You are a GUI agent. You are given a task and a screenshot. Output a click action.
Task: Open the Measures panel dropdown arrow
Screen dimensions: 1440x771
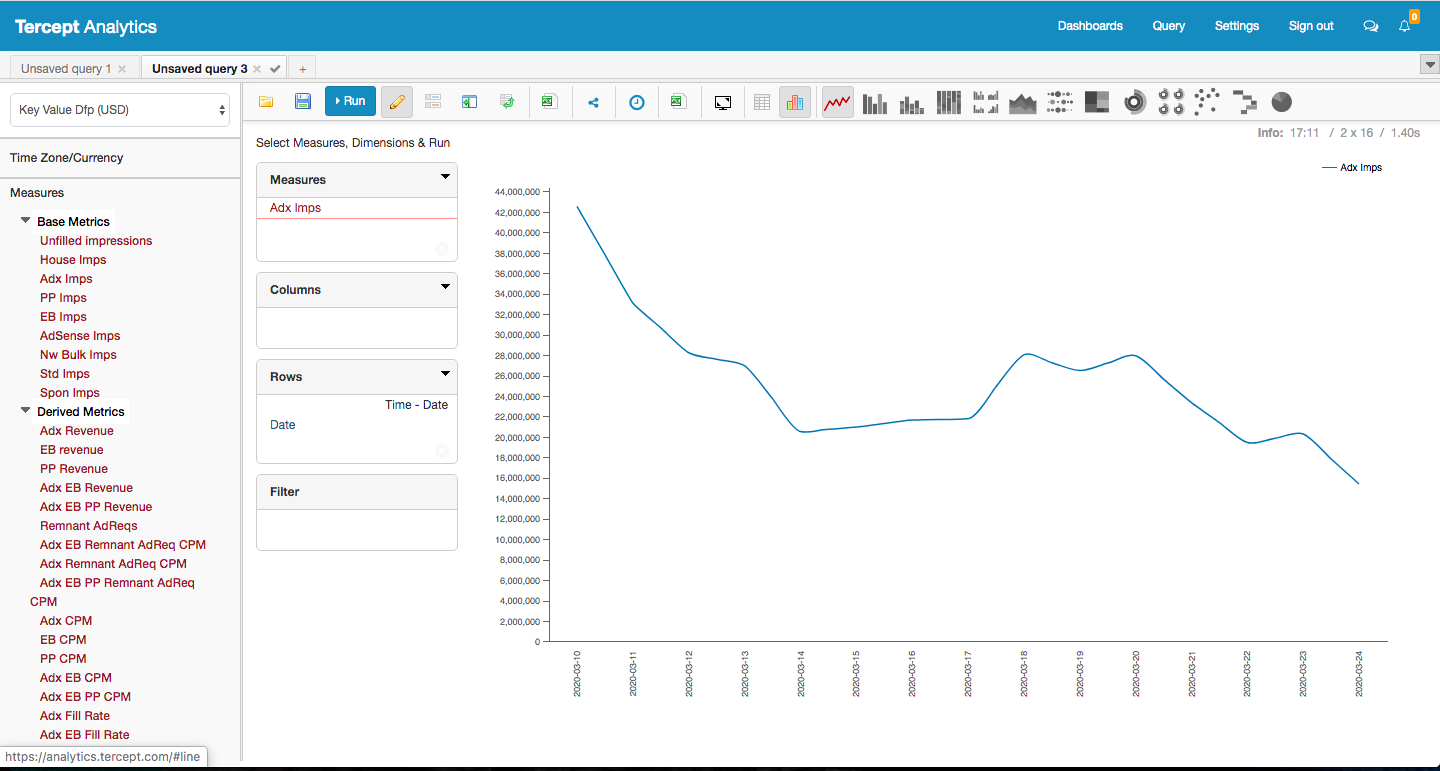coord(446,177)
